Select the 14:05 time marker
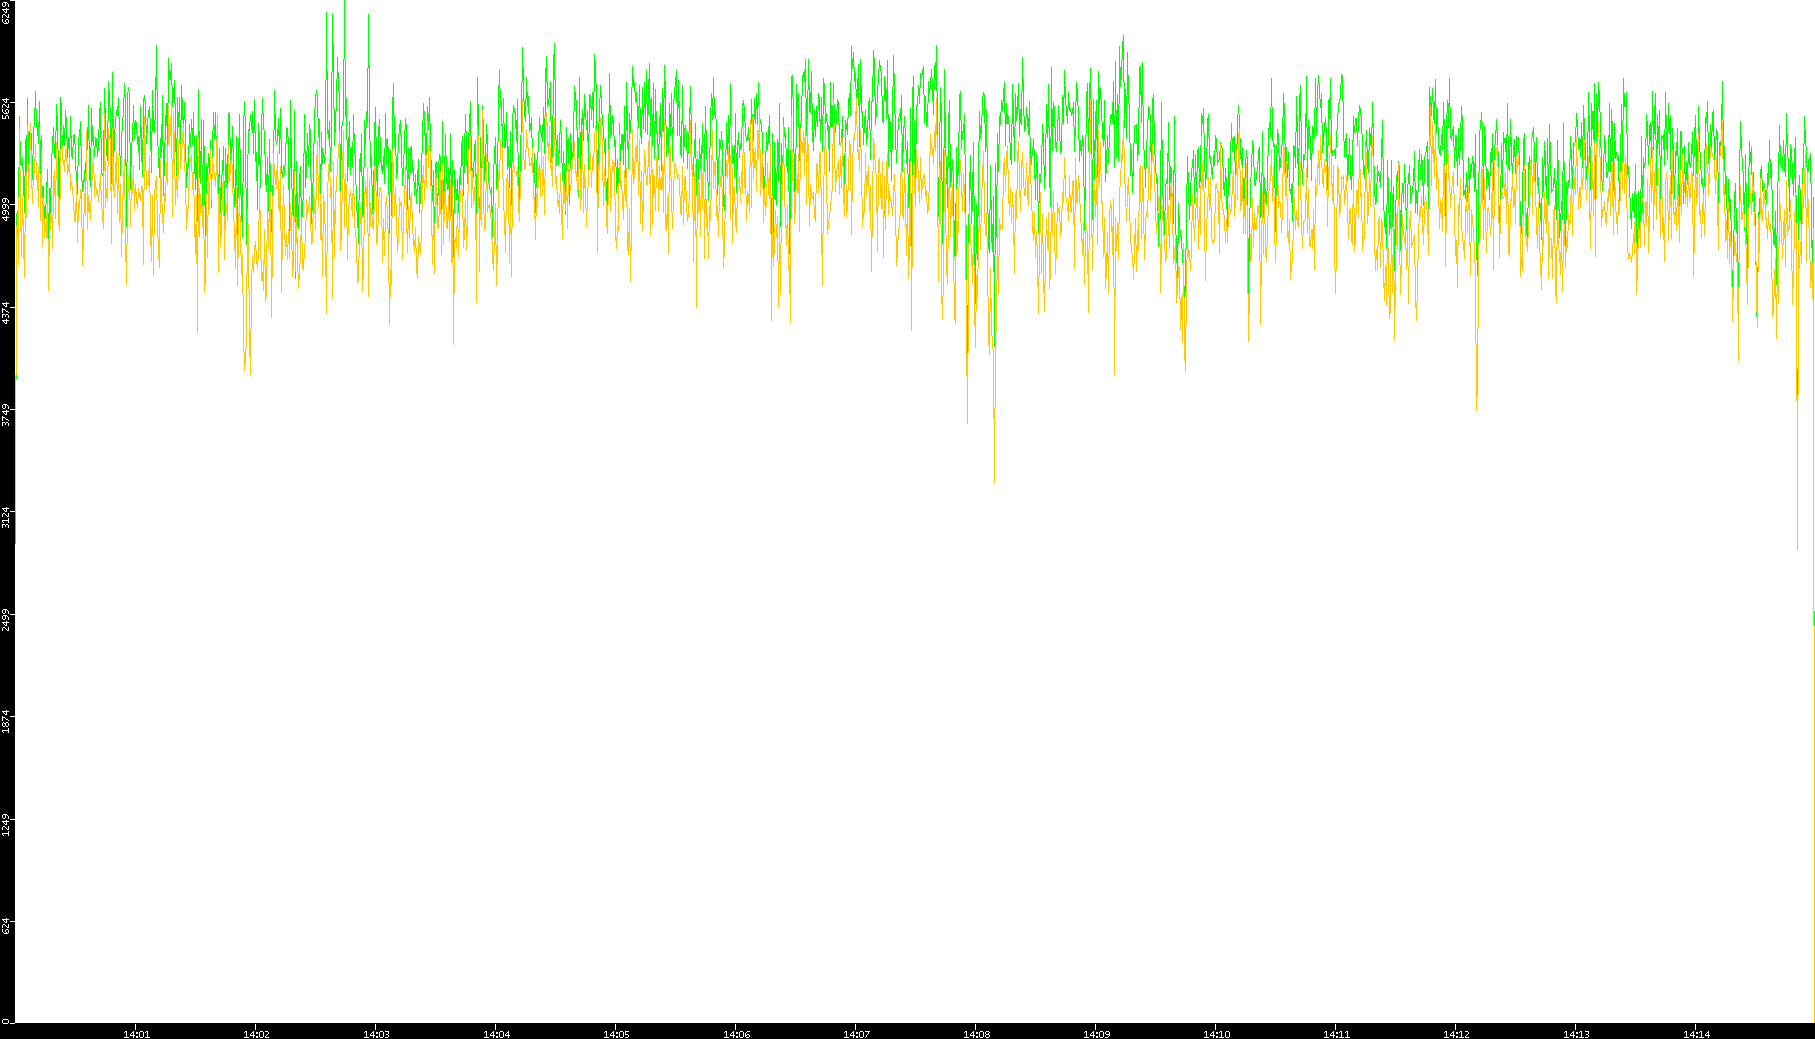Screen dimensions: 1815x1039 (616, 1034)
